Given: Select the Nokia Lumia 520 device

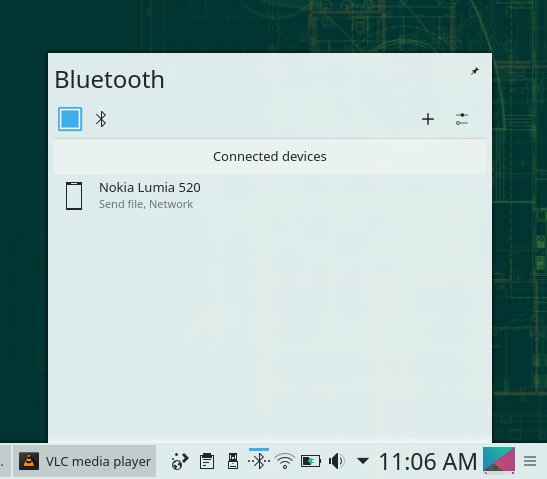Looking at the screenshot, I should tap(270, 196).
